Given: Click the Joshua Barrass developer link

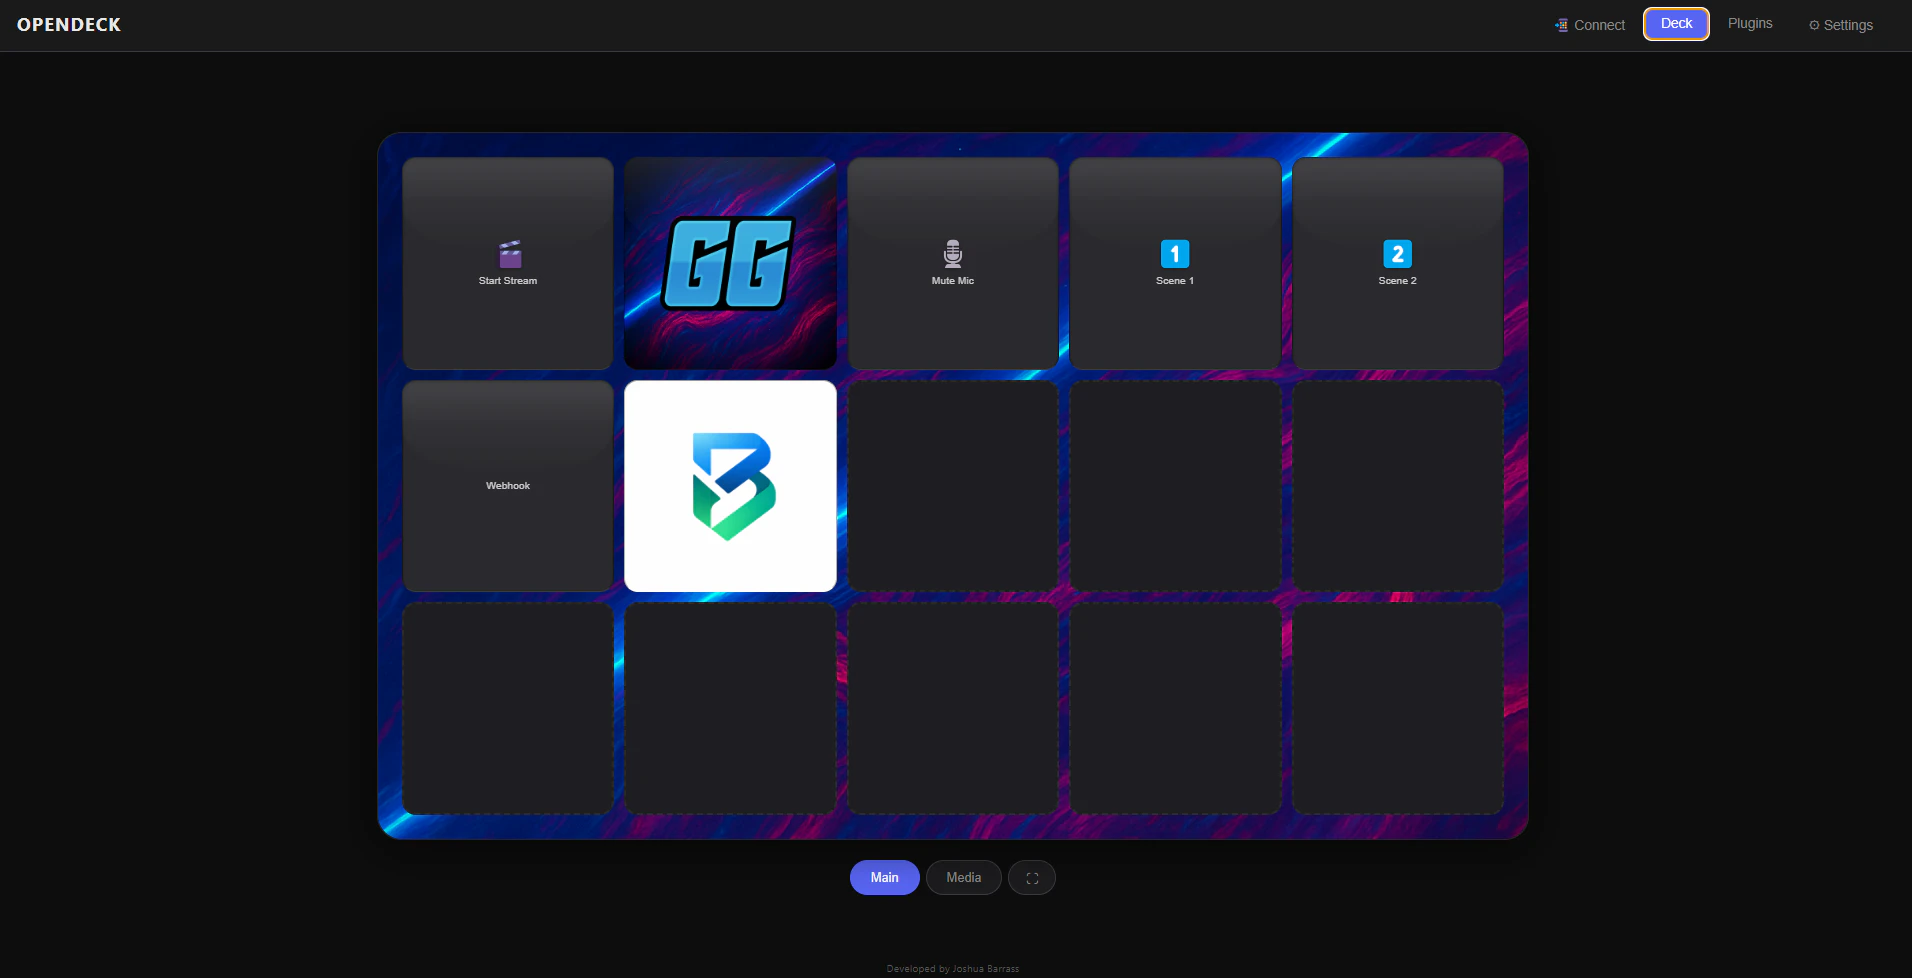Looking at the screenshot, I should click(984, 968).
